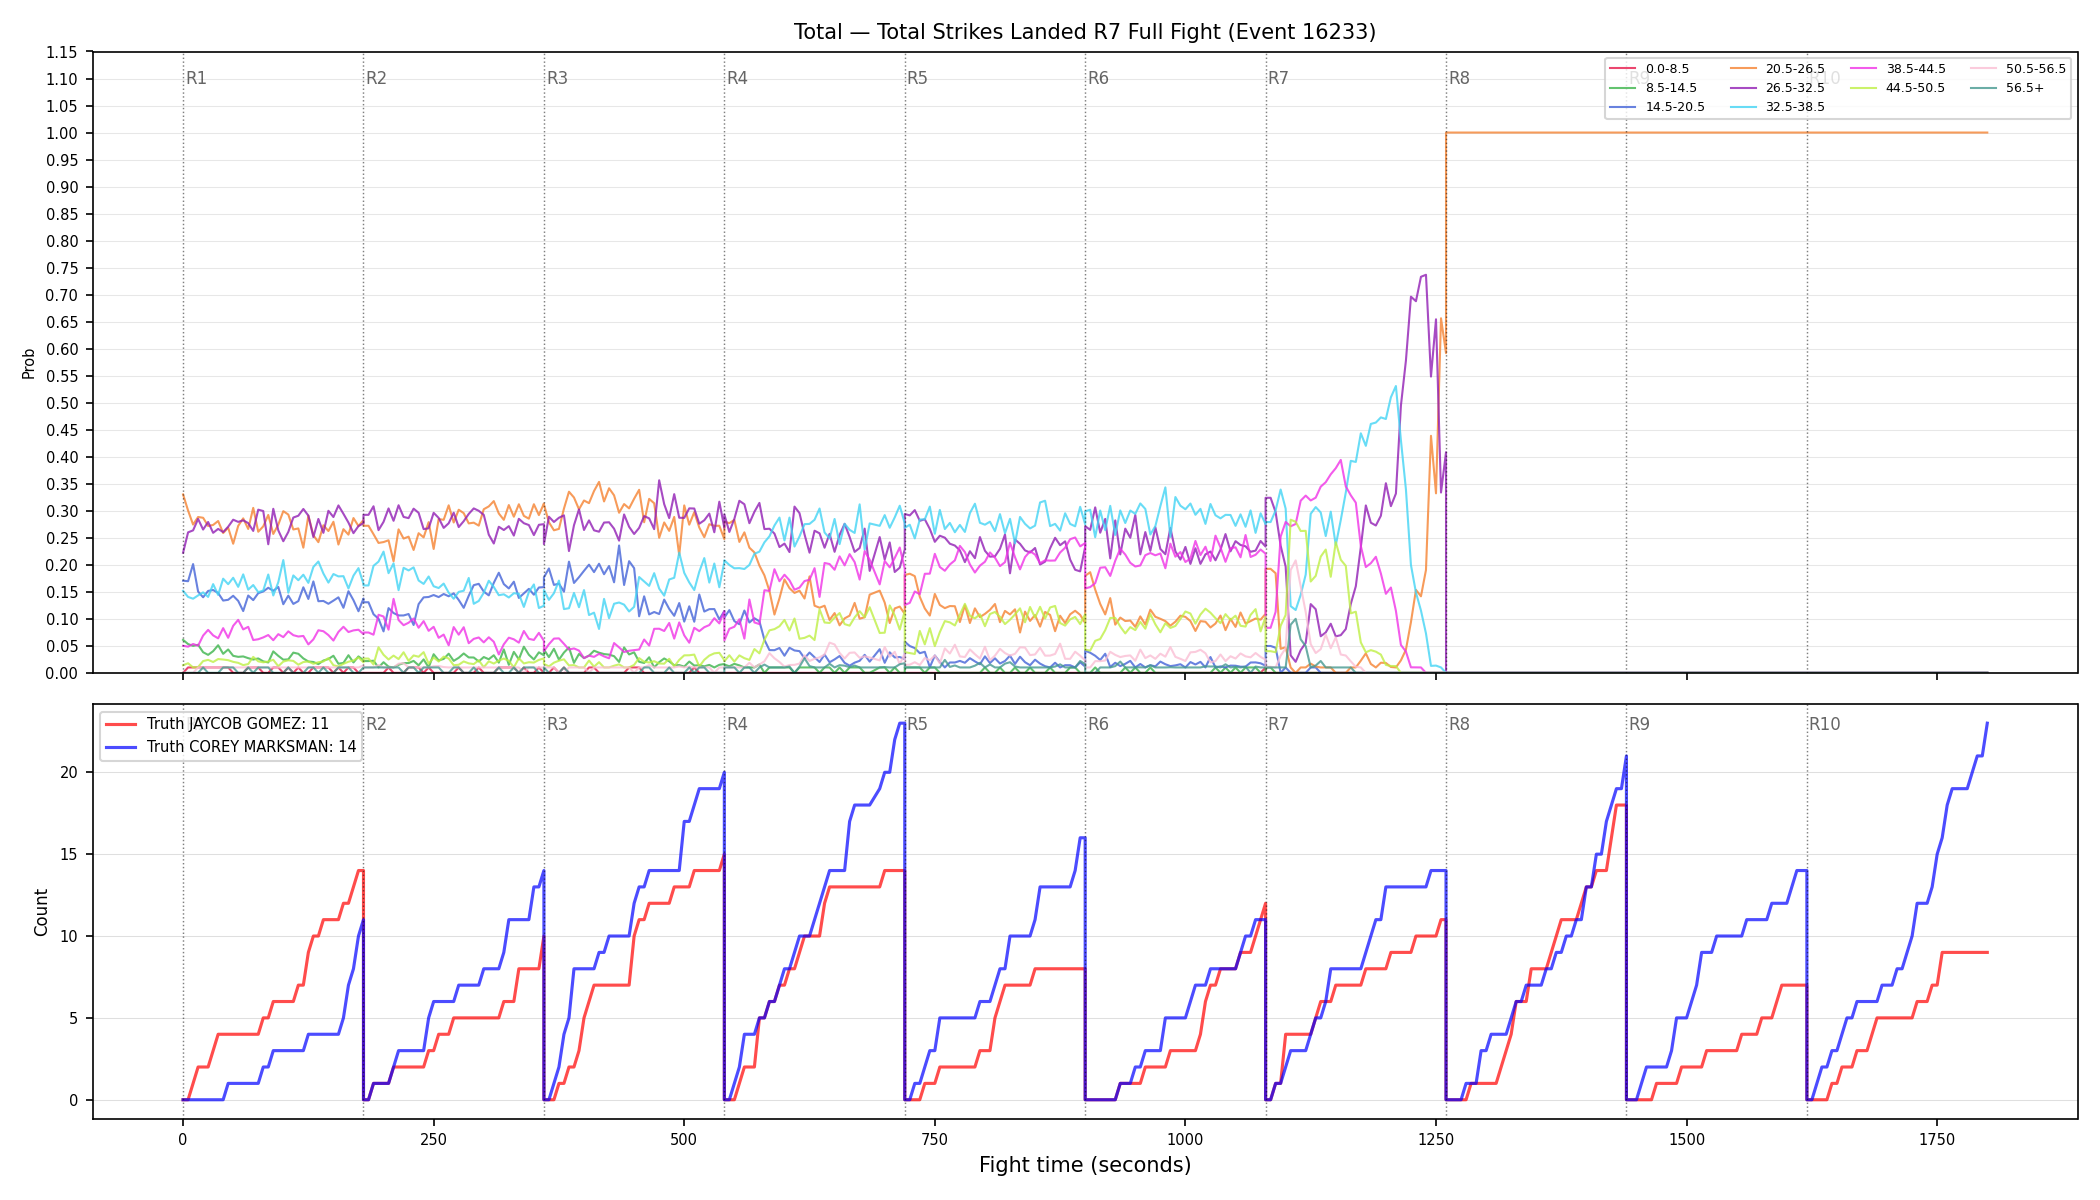The image size is (2100, 1200).
Task: Click the 10 tick on Count axis
Action: [x=69, y=936]
